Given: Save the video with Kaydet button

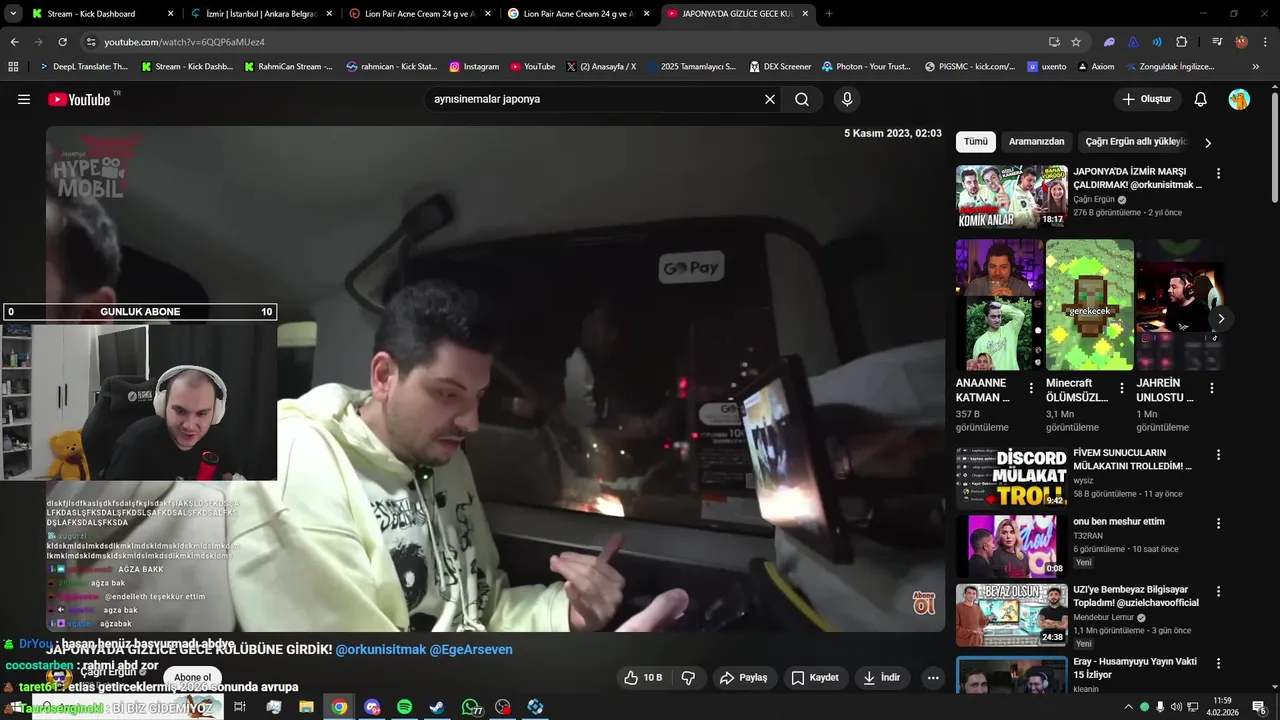Looking at the screenshot, I should pyautogui.click(x=815, y=677).
